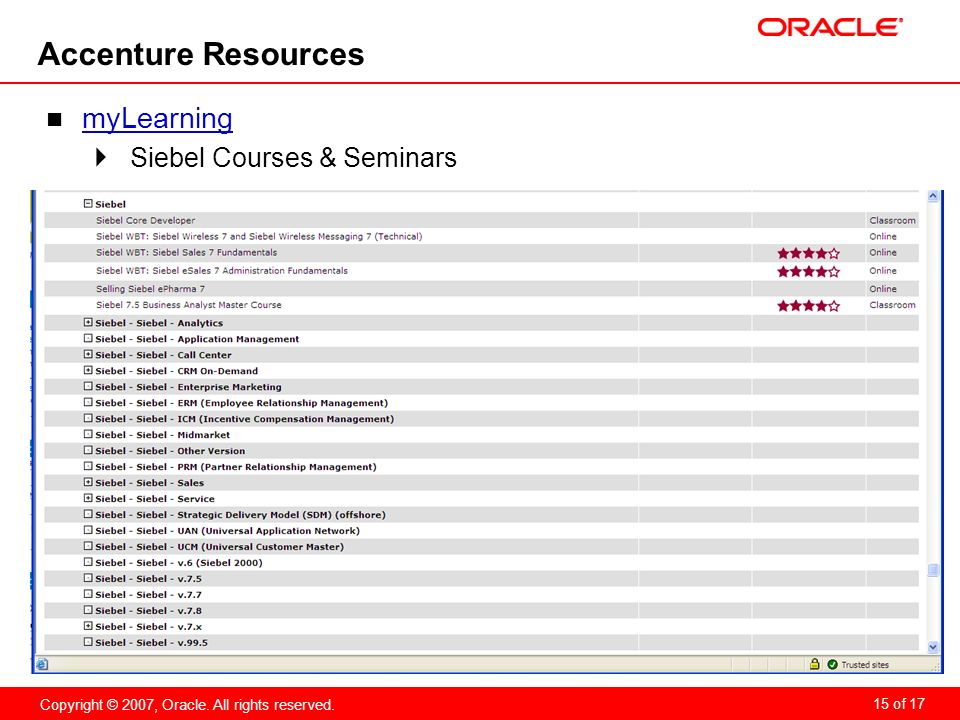Expand Siebel - Siebel - Other Version node
Viewport: 960px width, 720px height.
tap(88, 450)
